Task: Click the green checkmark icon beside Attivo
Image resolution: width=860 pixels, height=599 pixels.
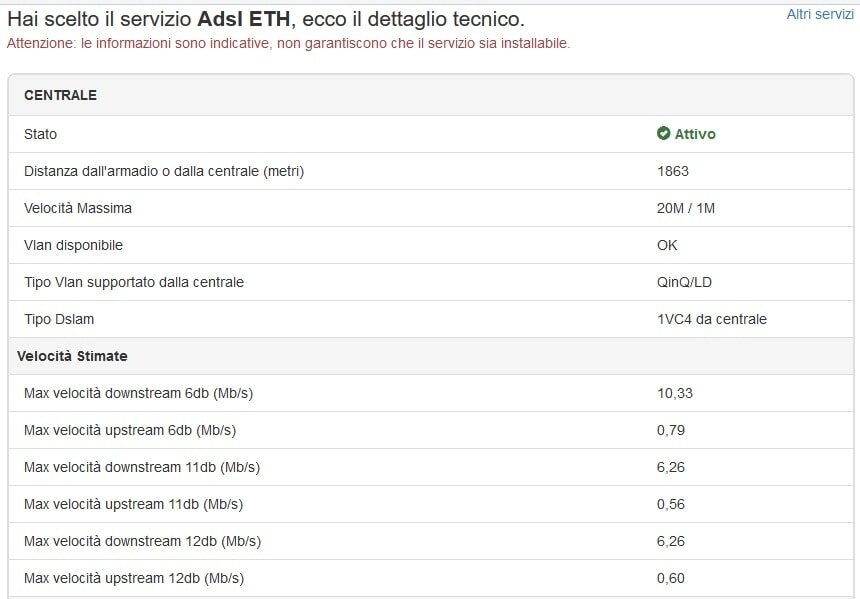Action: tap(663, 134)
